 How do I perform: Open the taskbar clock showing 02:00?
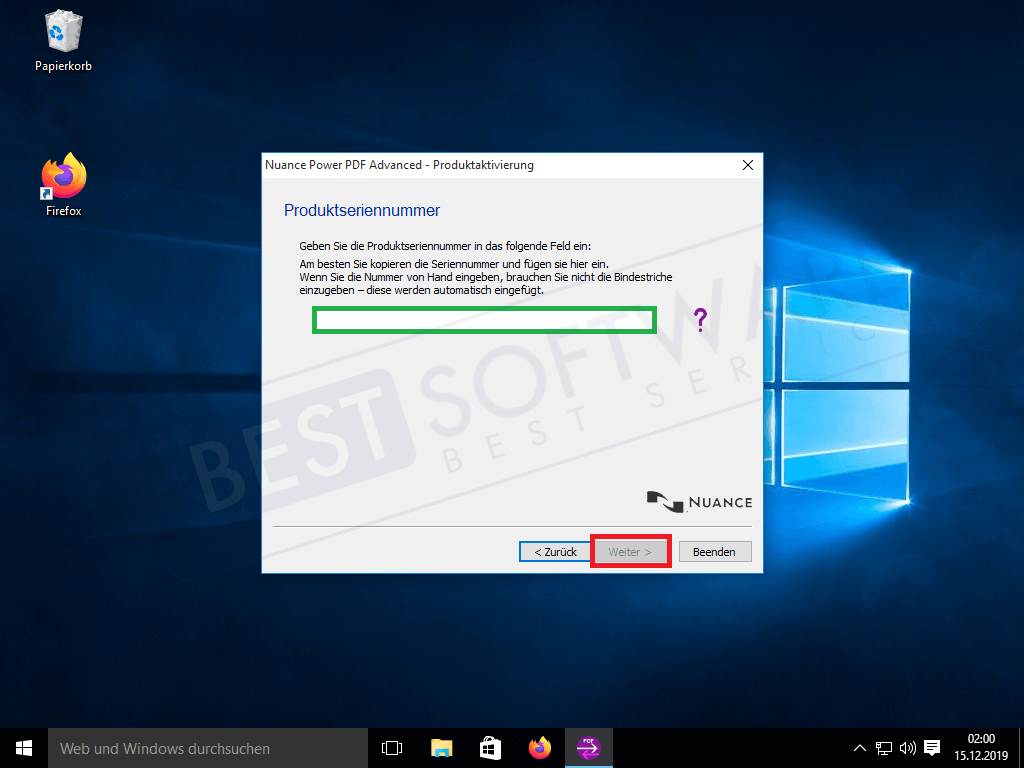pyautogui.click(x=981, y=748)
